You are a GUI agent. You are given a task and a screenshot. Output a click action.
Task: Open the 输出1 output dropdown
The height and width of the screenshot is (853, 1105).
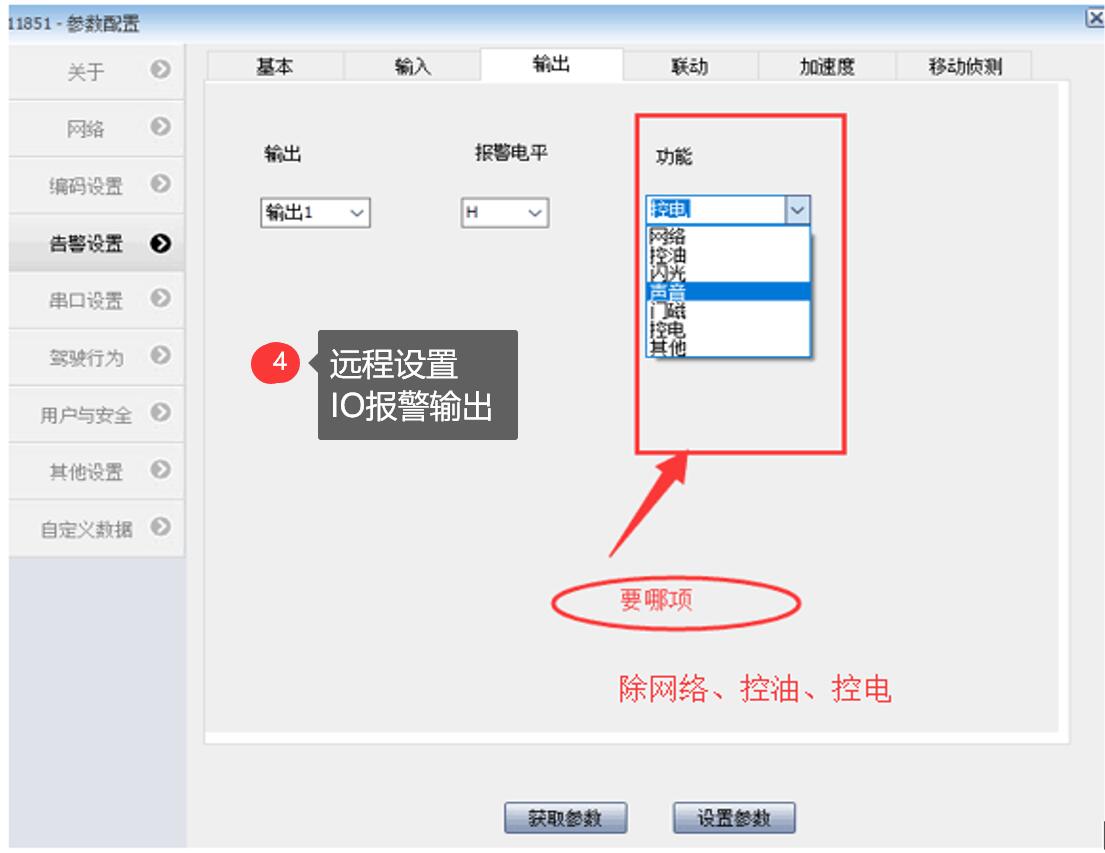click(x=315, y=213)
